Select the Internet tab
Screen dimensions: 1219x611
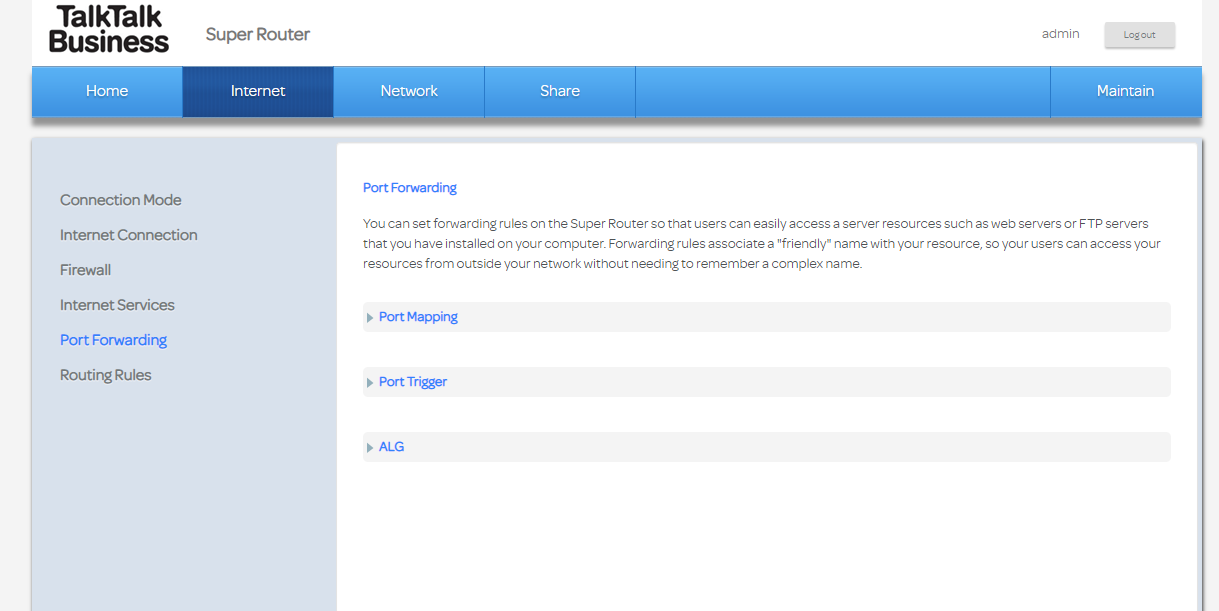coord(257,90)
